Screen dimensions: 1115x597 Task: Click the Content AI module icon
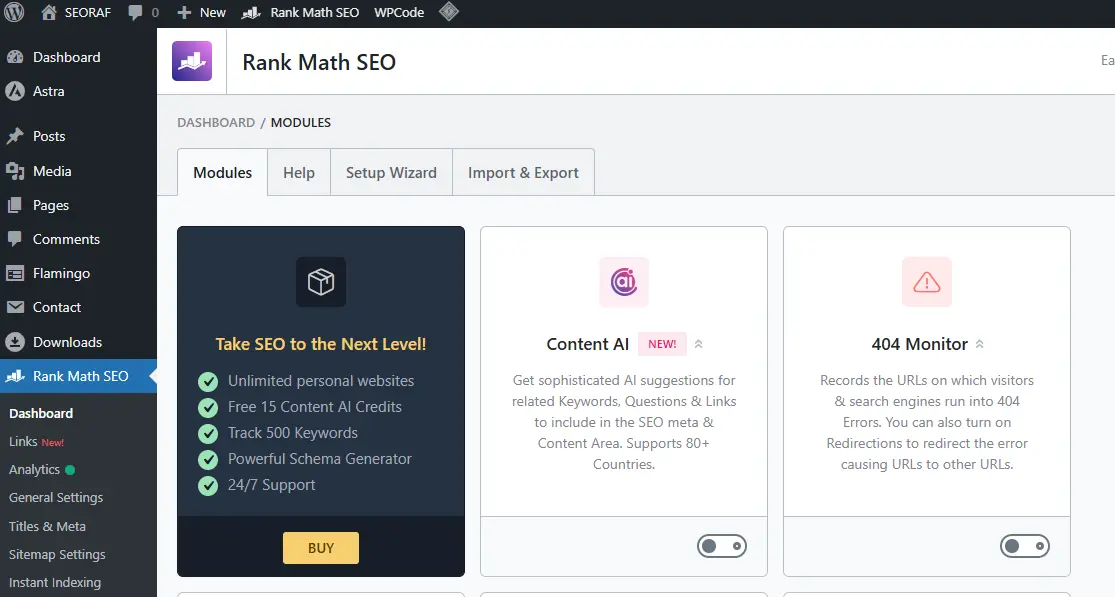click(x=624, y=282)
